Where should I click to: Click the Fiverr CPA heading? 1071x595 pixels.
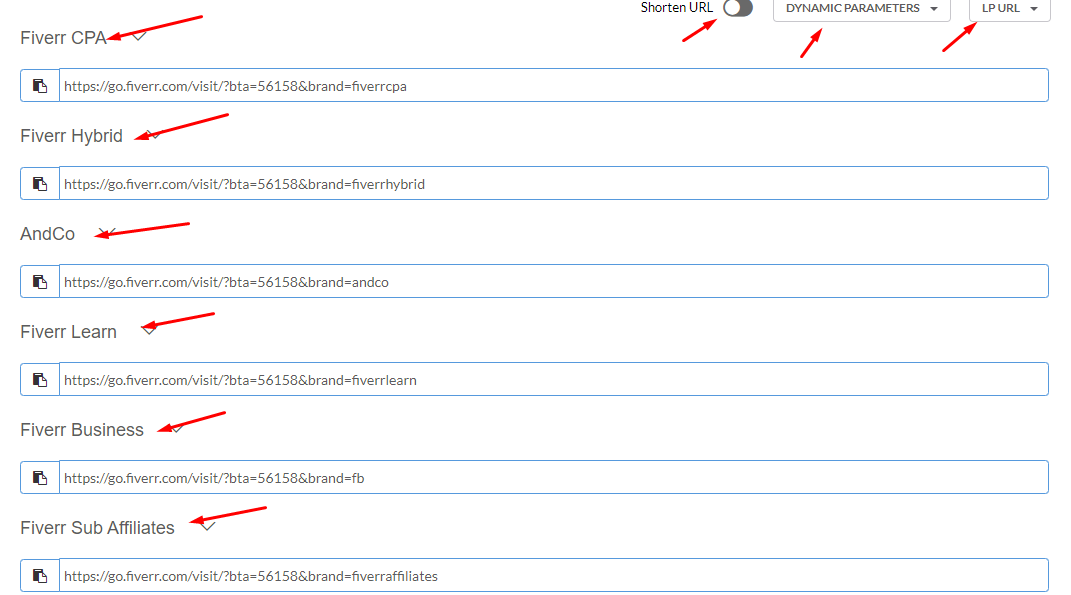pos(64,38)
